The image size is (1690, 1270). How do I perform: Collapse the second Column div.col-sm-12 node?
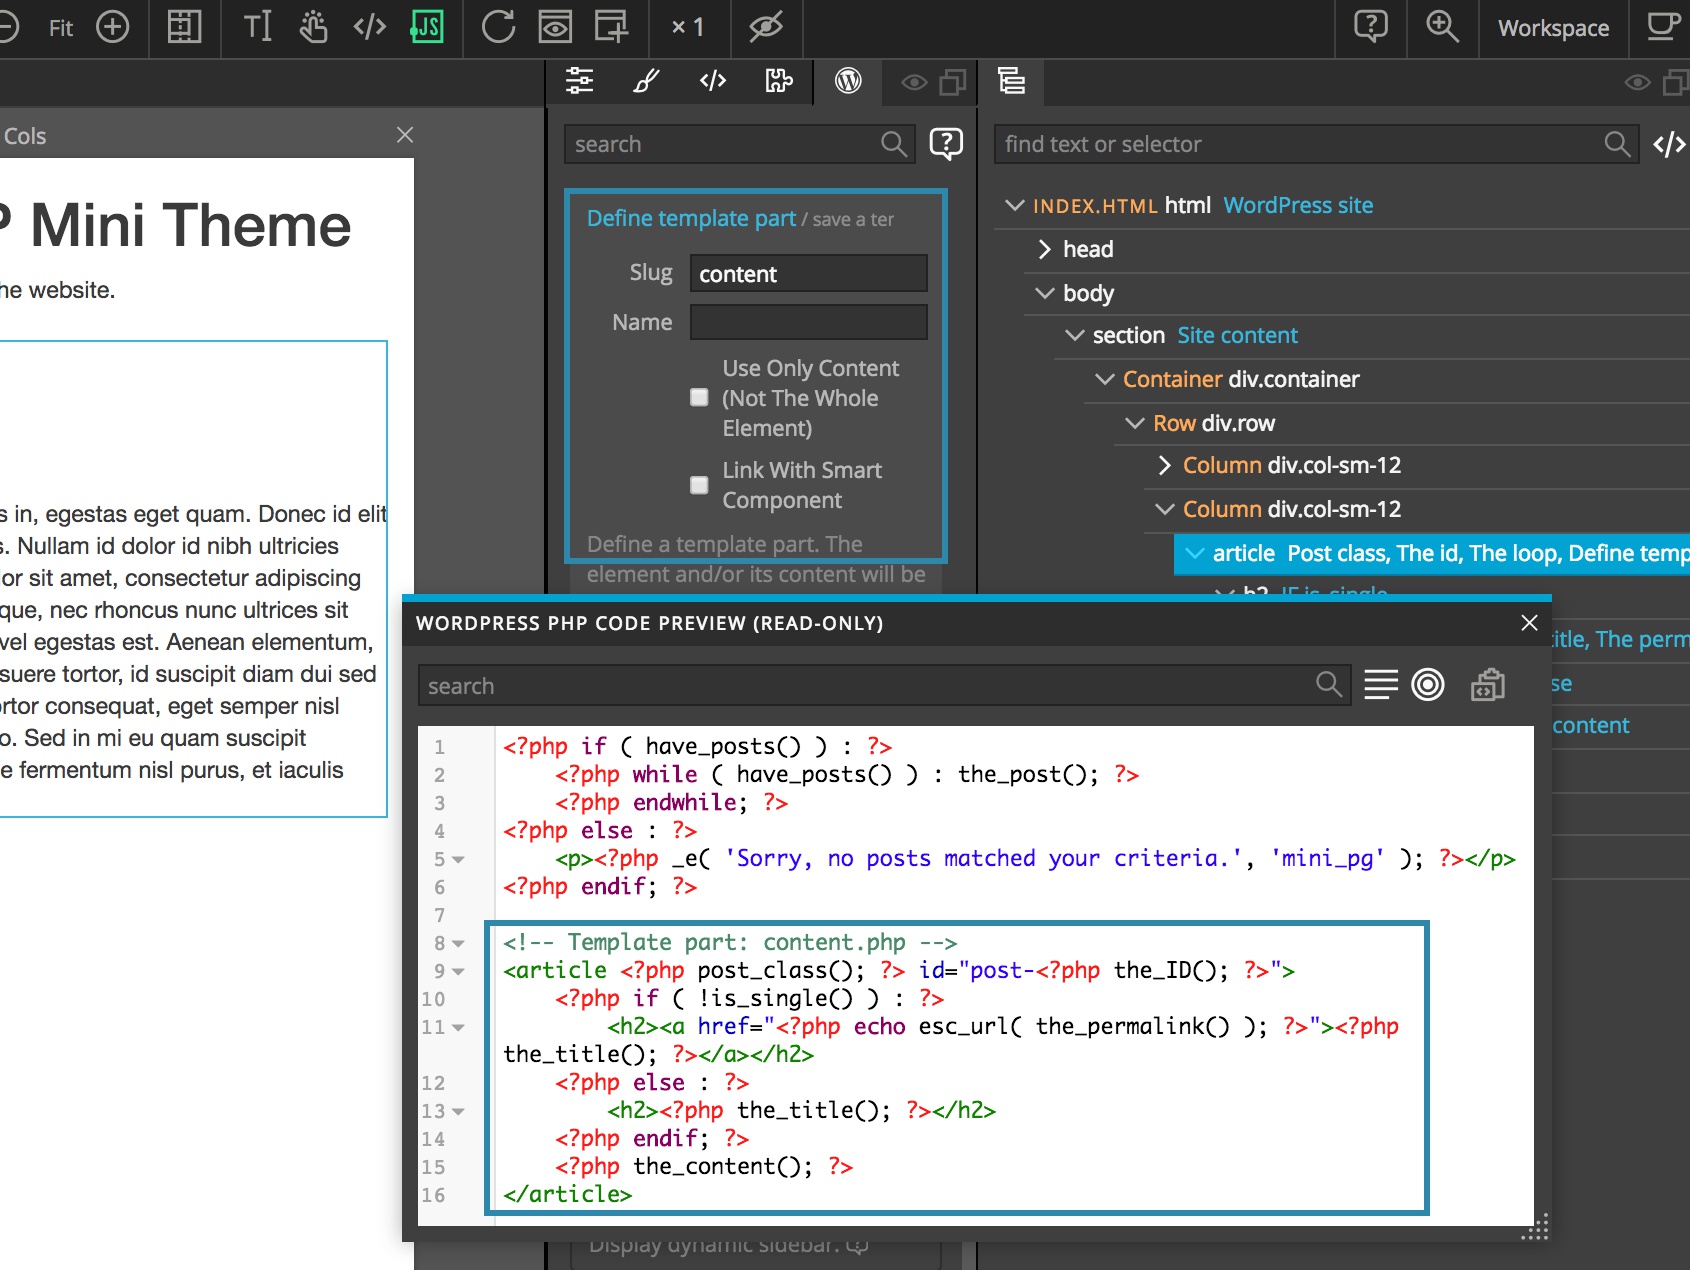click(1164, 509)
